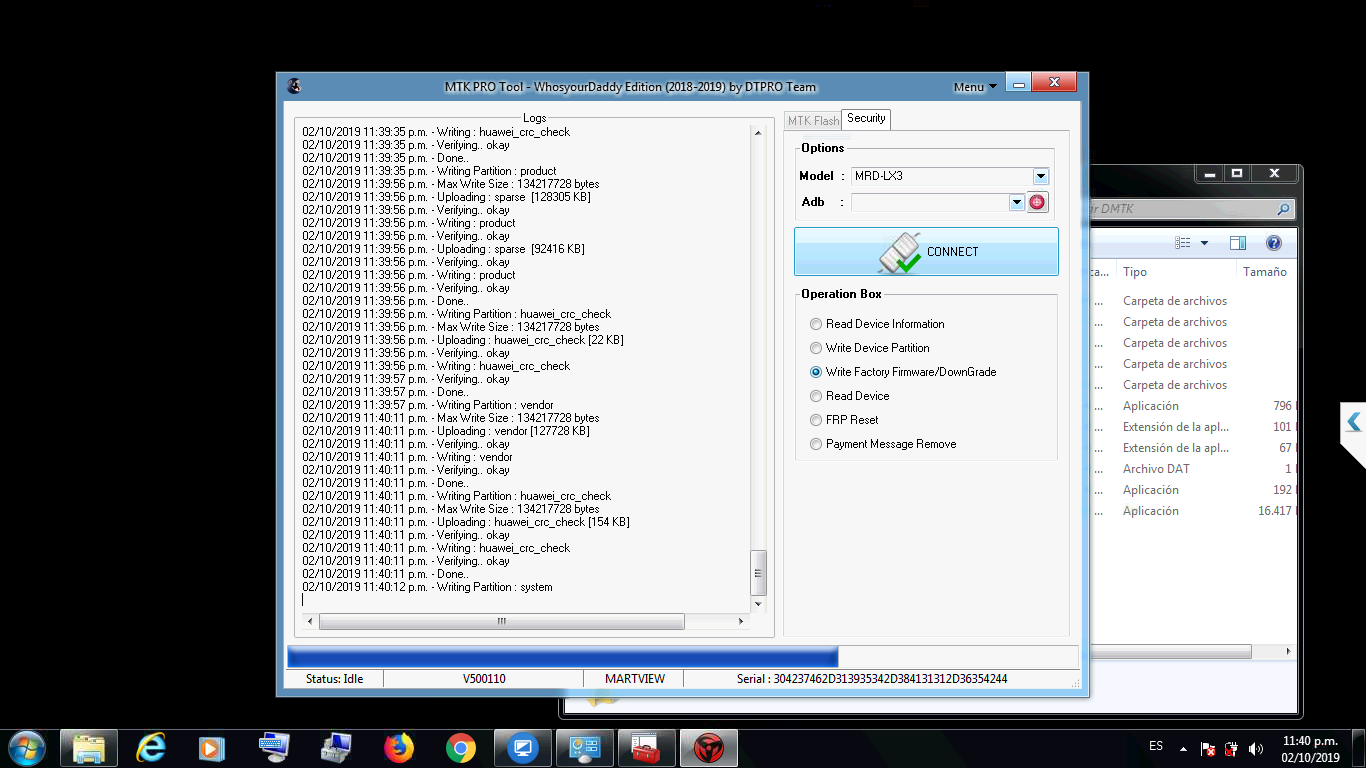This screenshot has width=1366, height=768.
Task: Click the 'Status: Idle' status bar entry
Action: [x=335, y=679]
